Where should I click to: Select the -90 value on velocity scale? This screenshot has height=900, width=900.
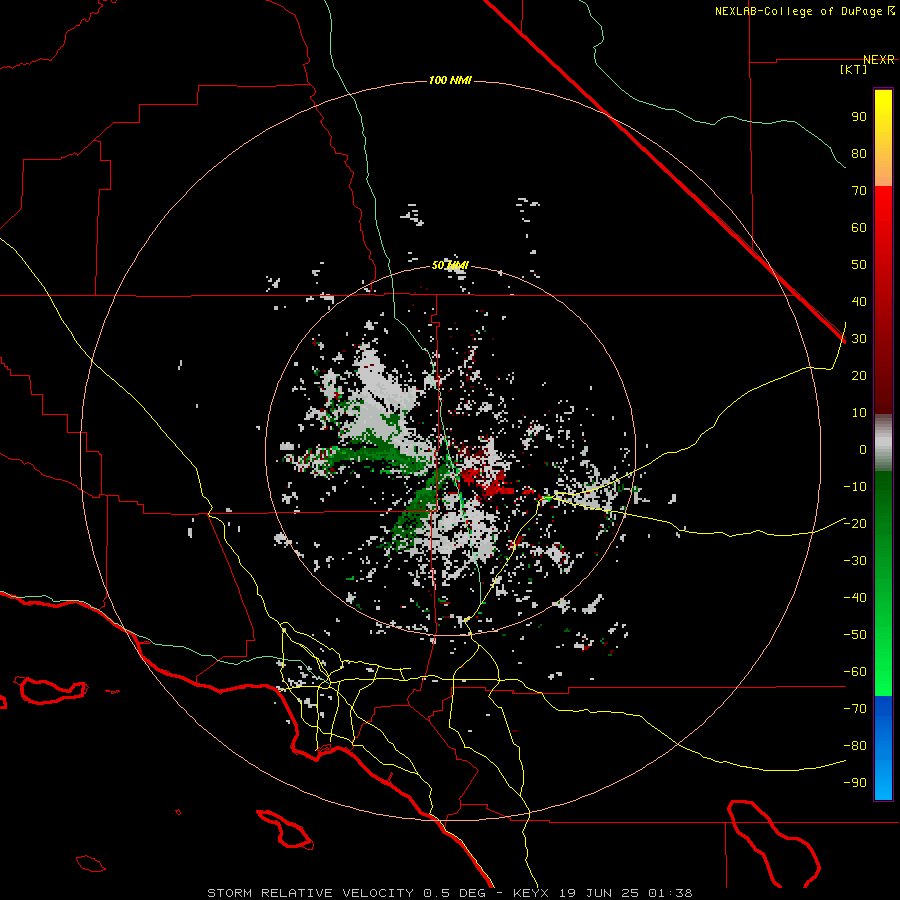[x=855, y=783]
